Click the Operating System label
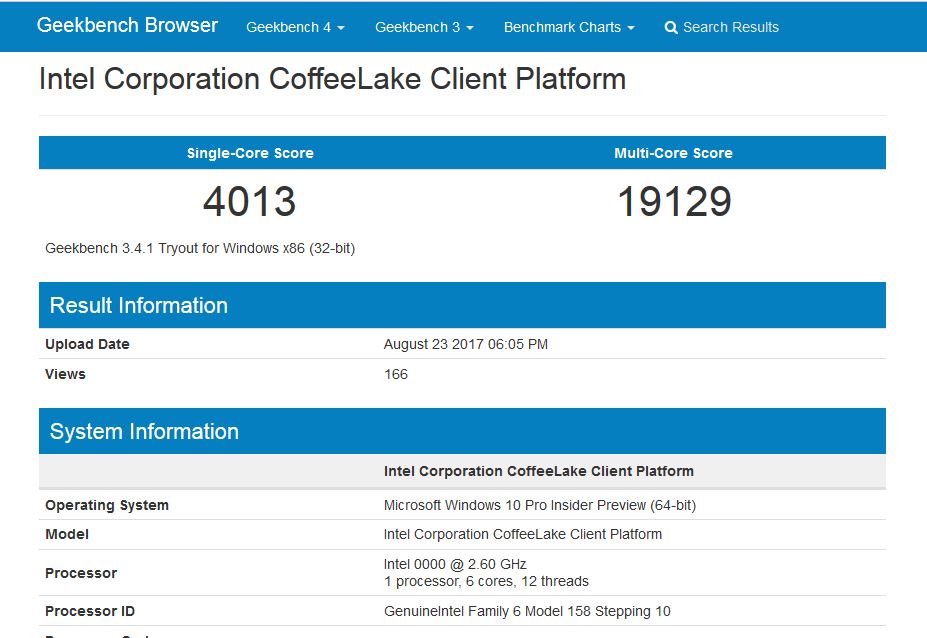Image resolution: width=927 pixels, height=638 pixels. 107,506
